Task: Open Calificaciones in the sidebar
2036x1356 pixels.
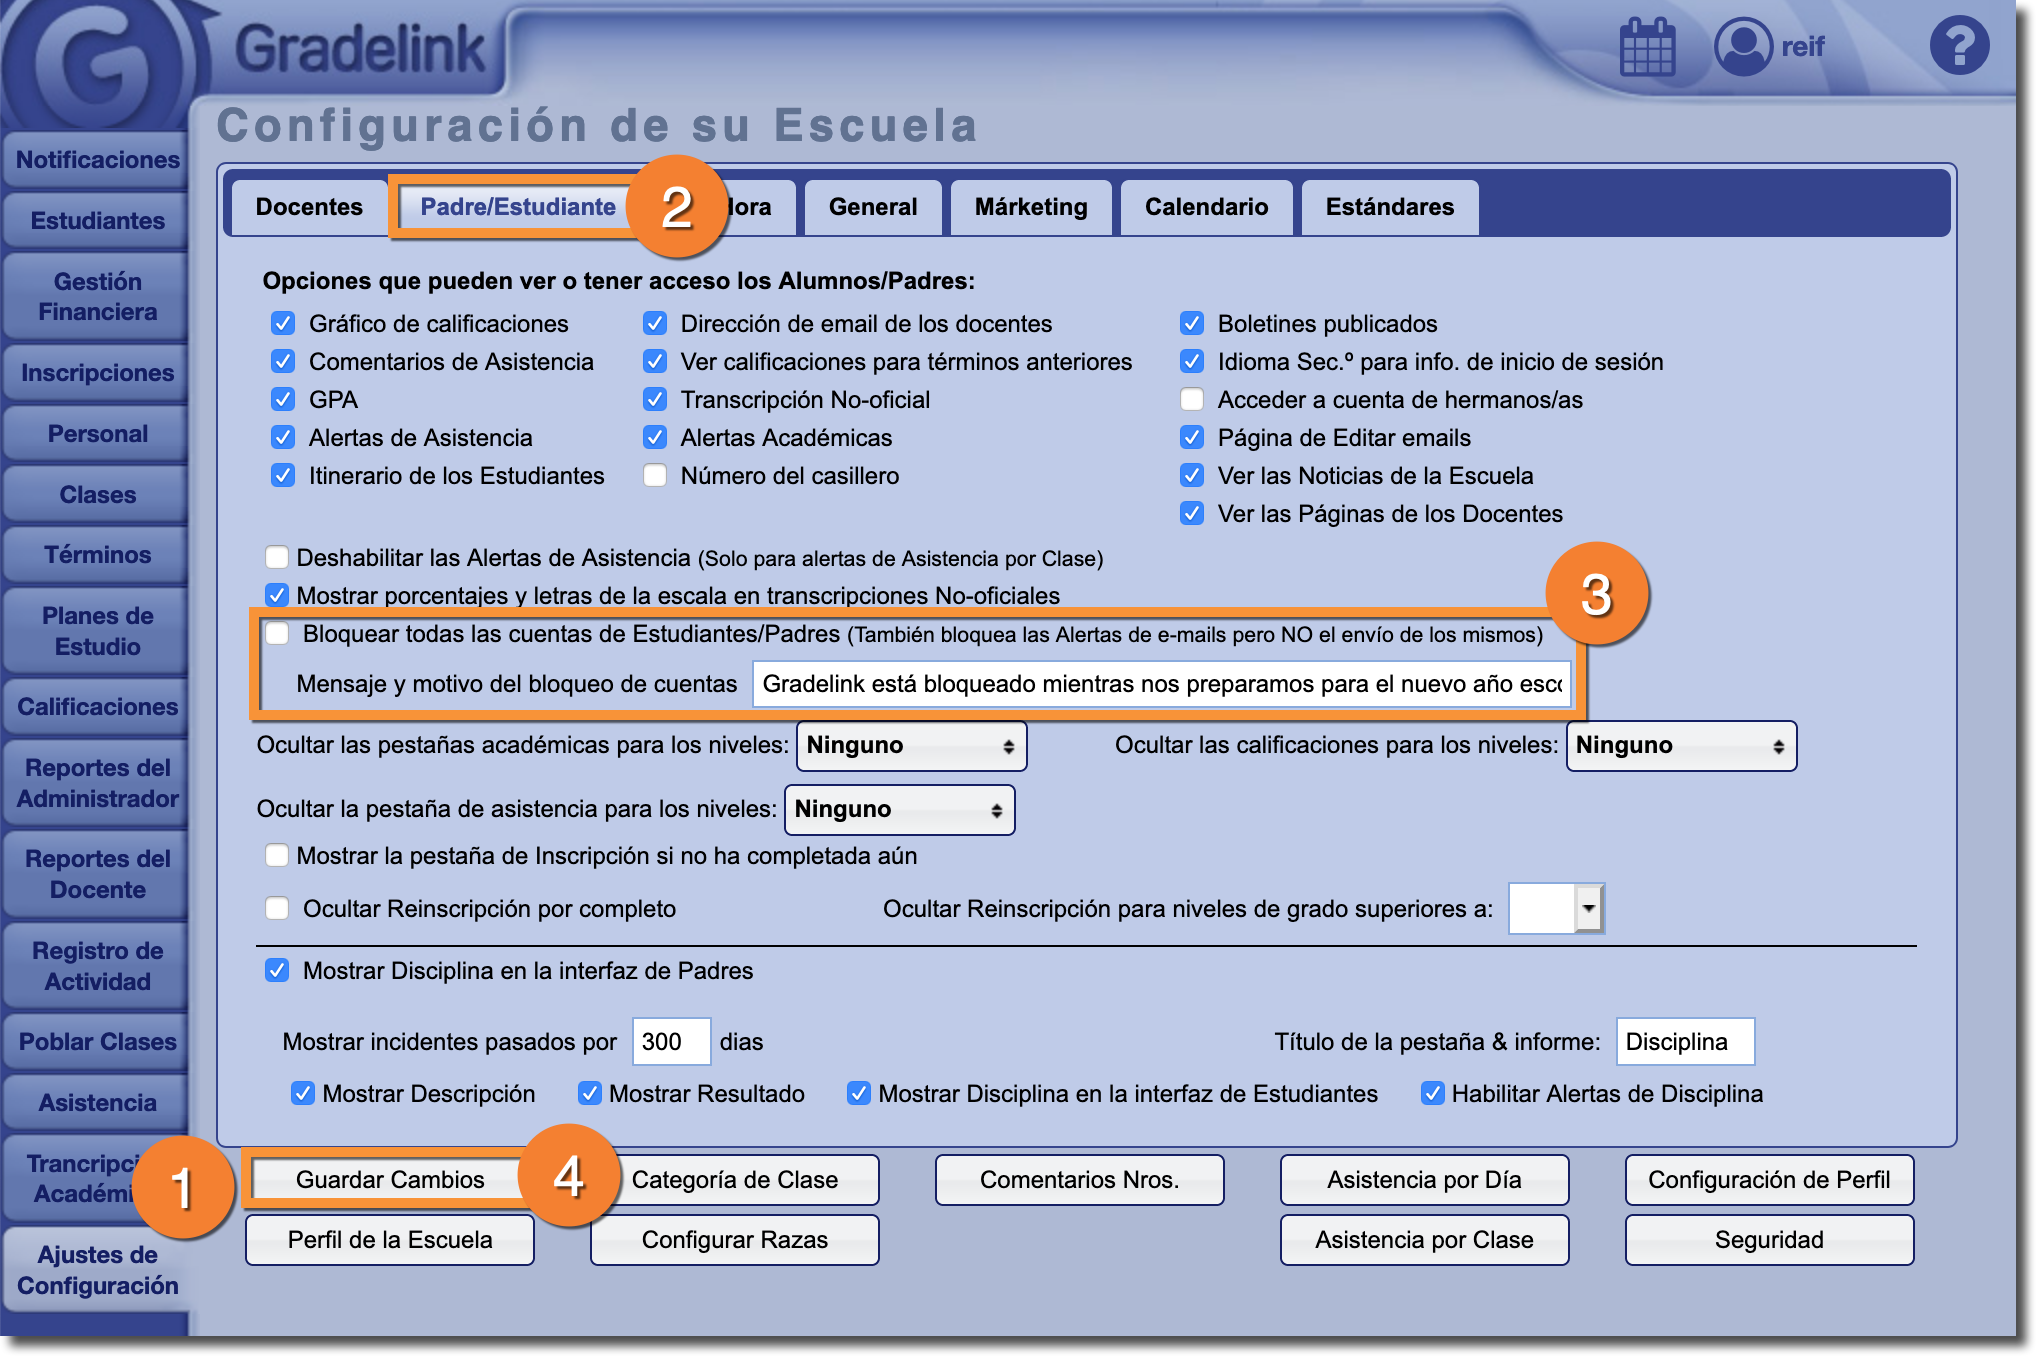Action: [97, 707]
